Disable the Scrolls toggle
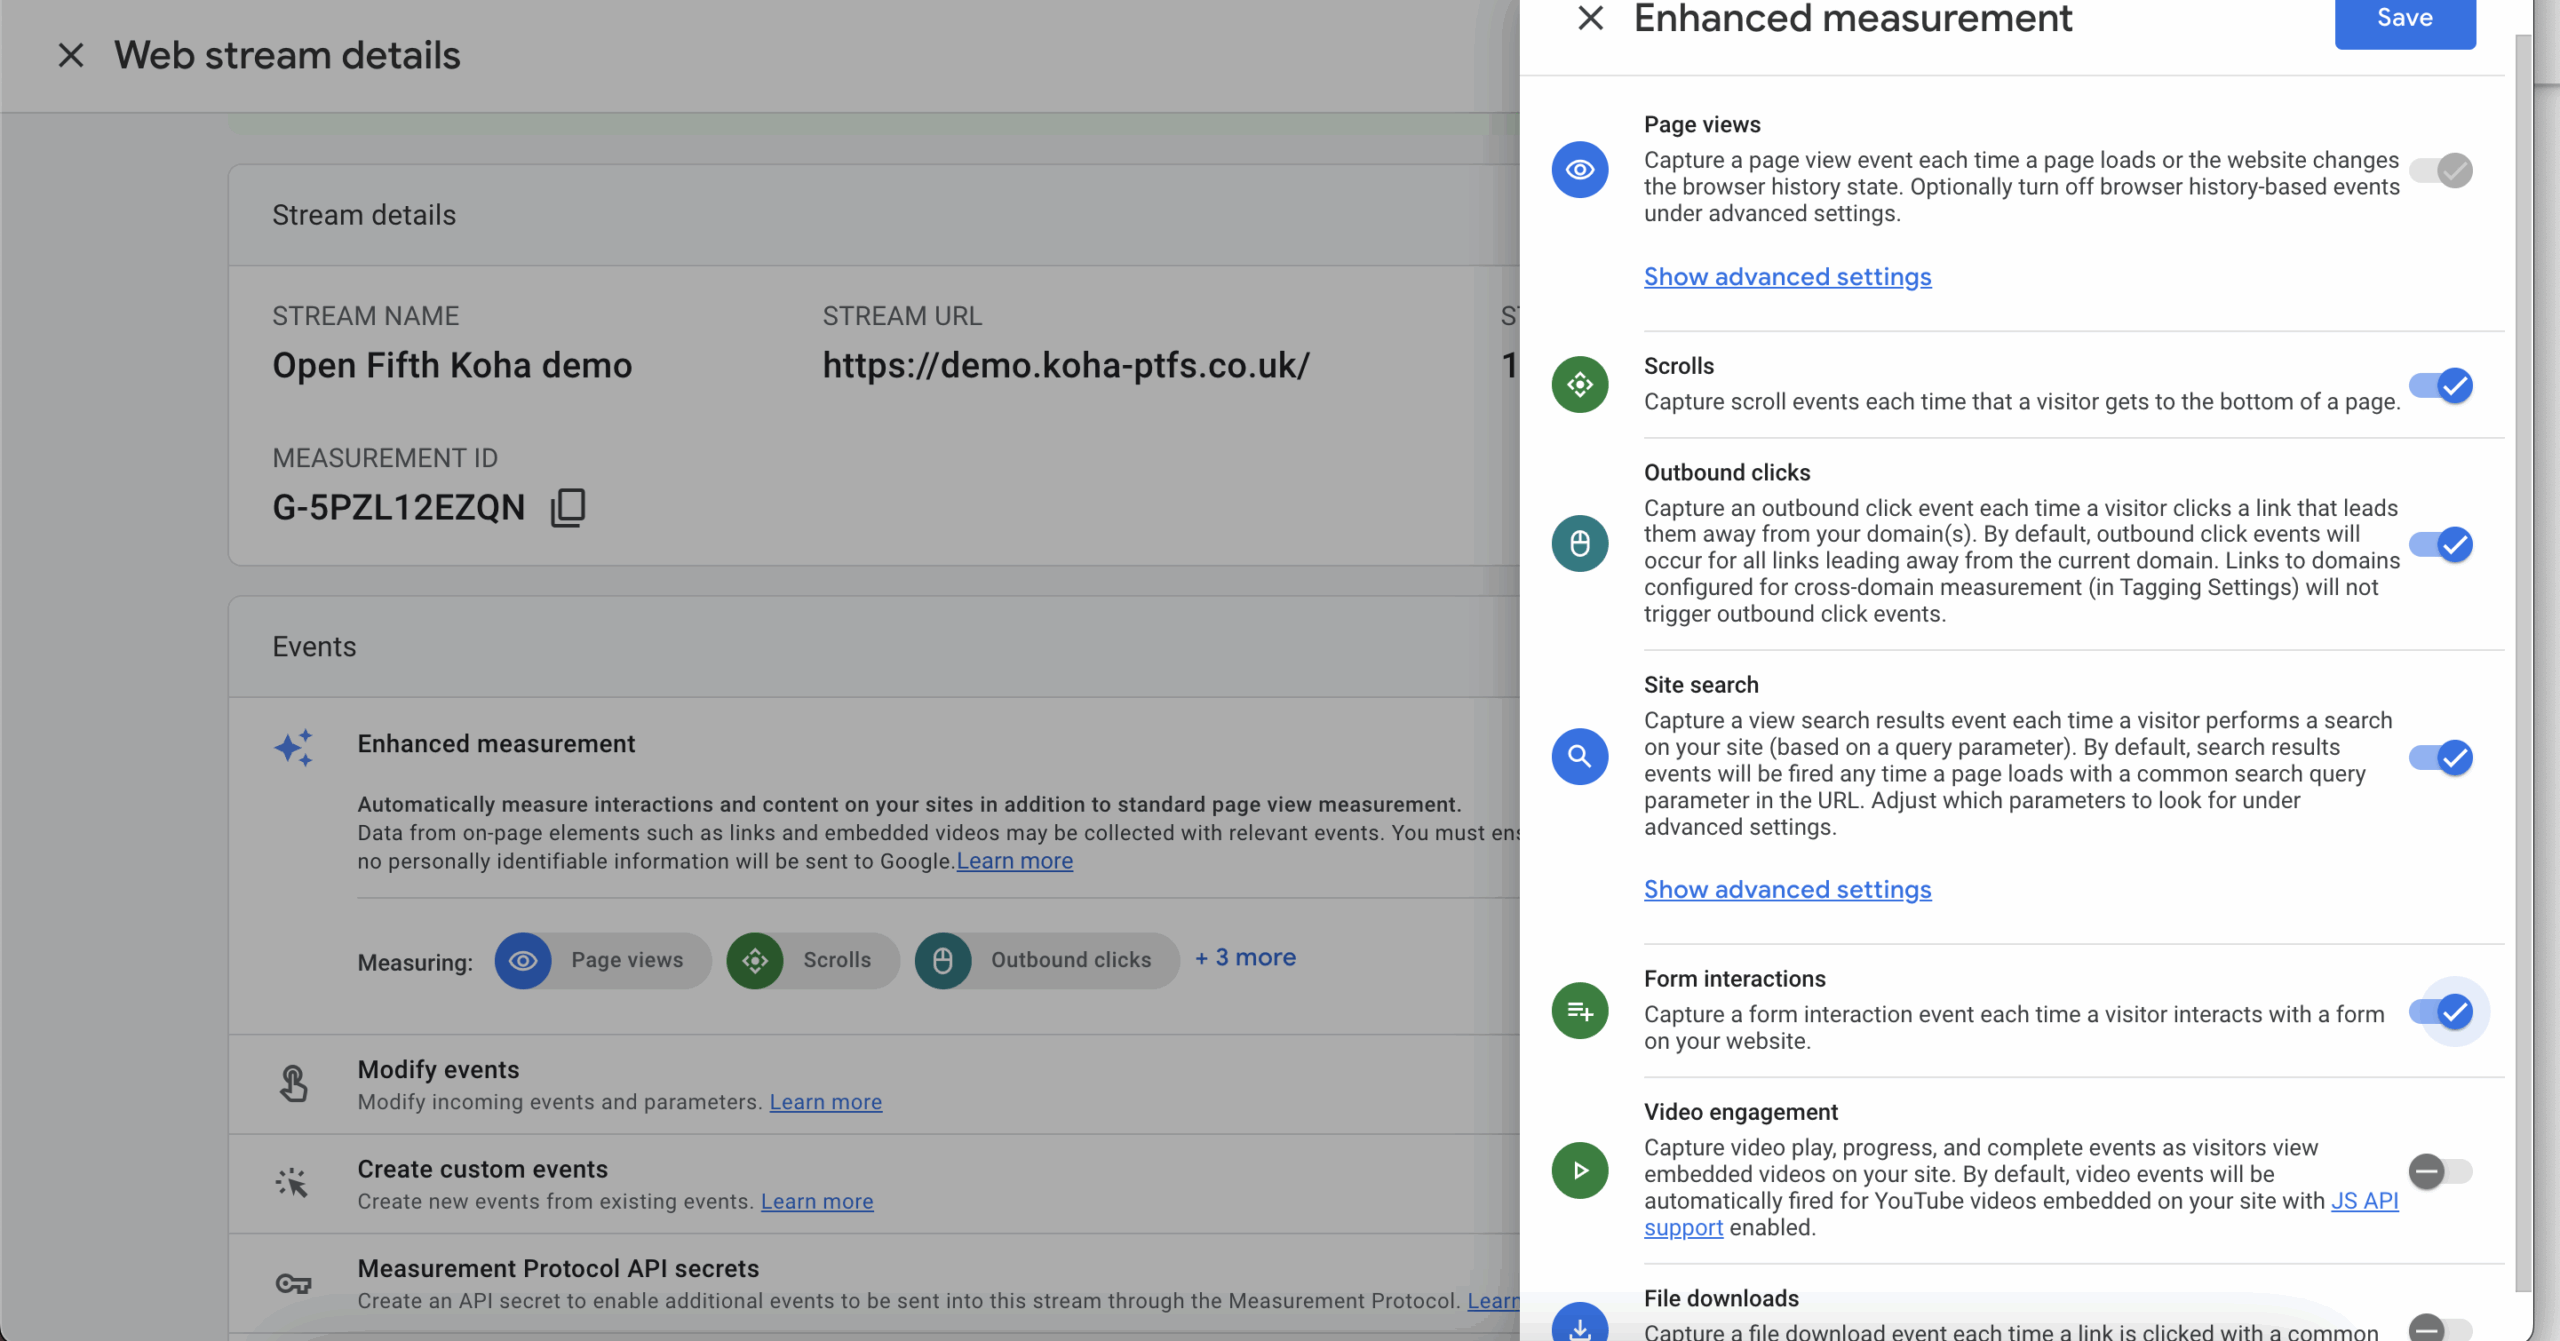The width and height of the screenshot is (2560, 1341). (2441, 385)
